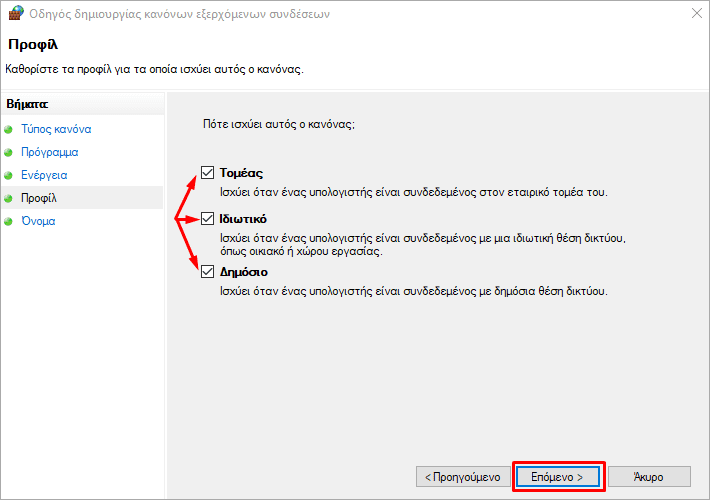
Task: Toggle the Δημόσιο profile checkbox
Action: tap(207, 272)
